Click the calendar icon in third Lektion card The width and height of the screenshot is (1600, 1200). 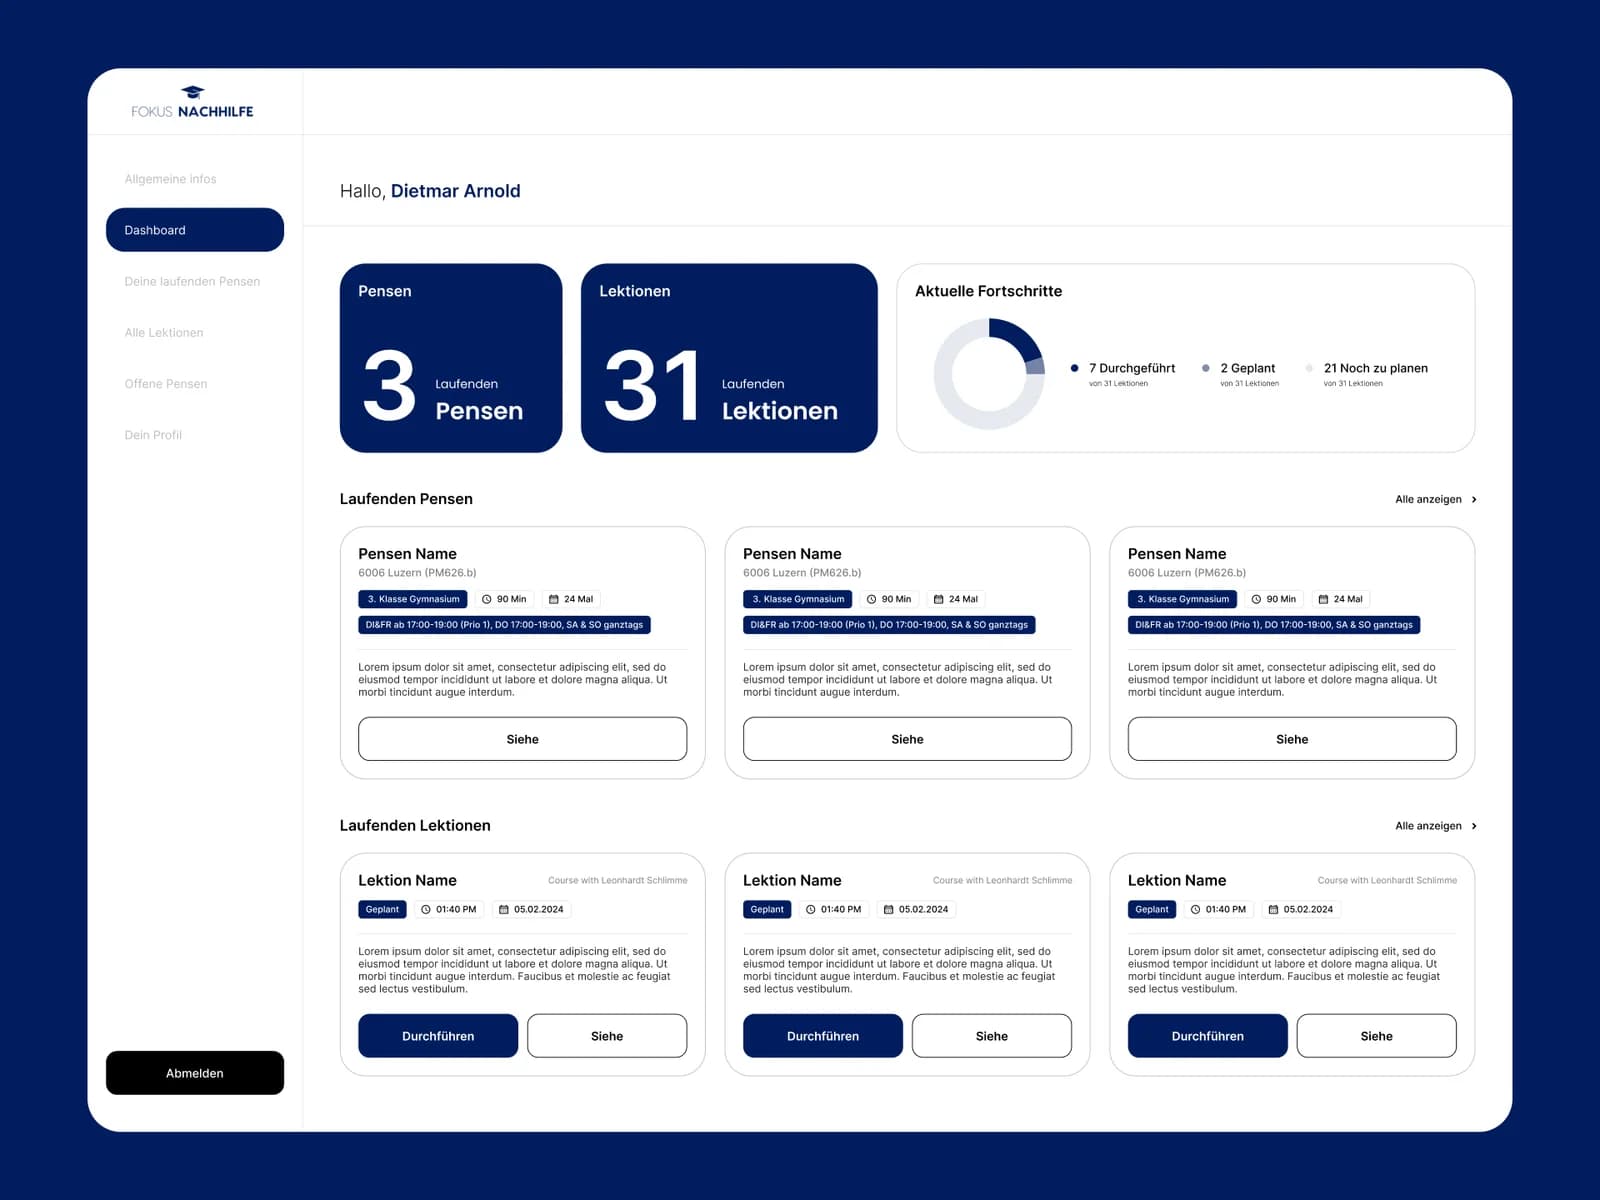click(1273, 909)
